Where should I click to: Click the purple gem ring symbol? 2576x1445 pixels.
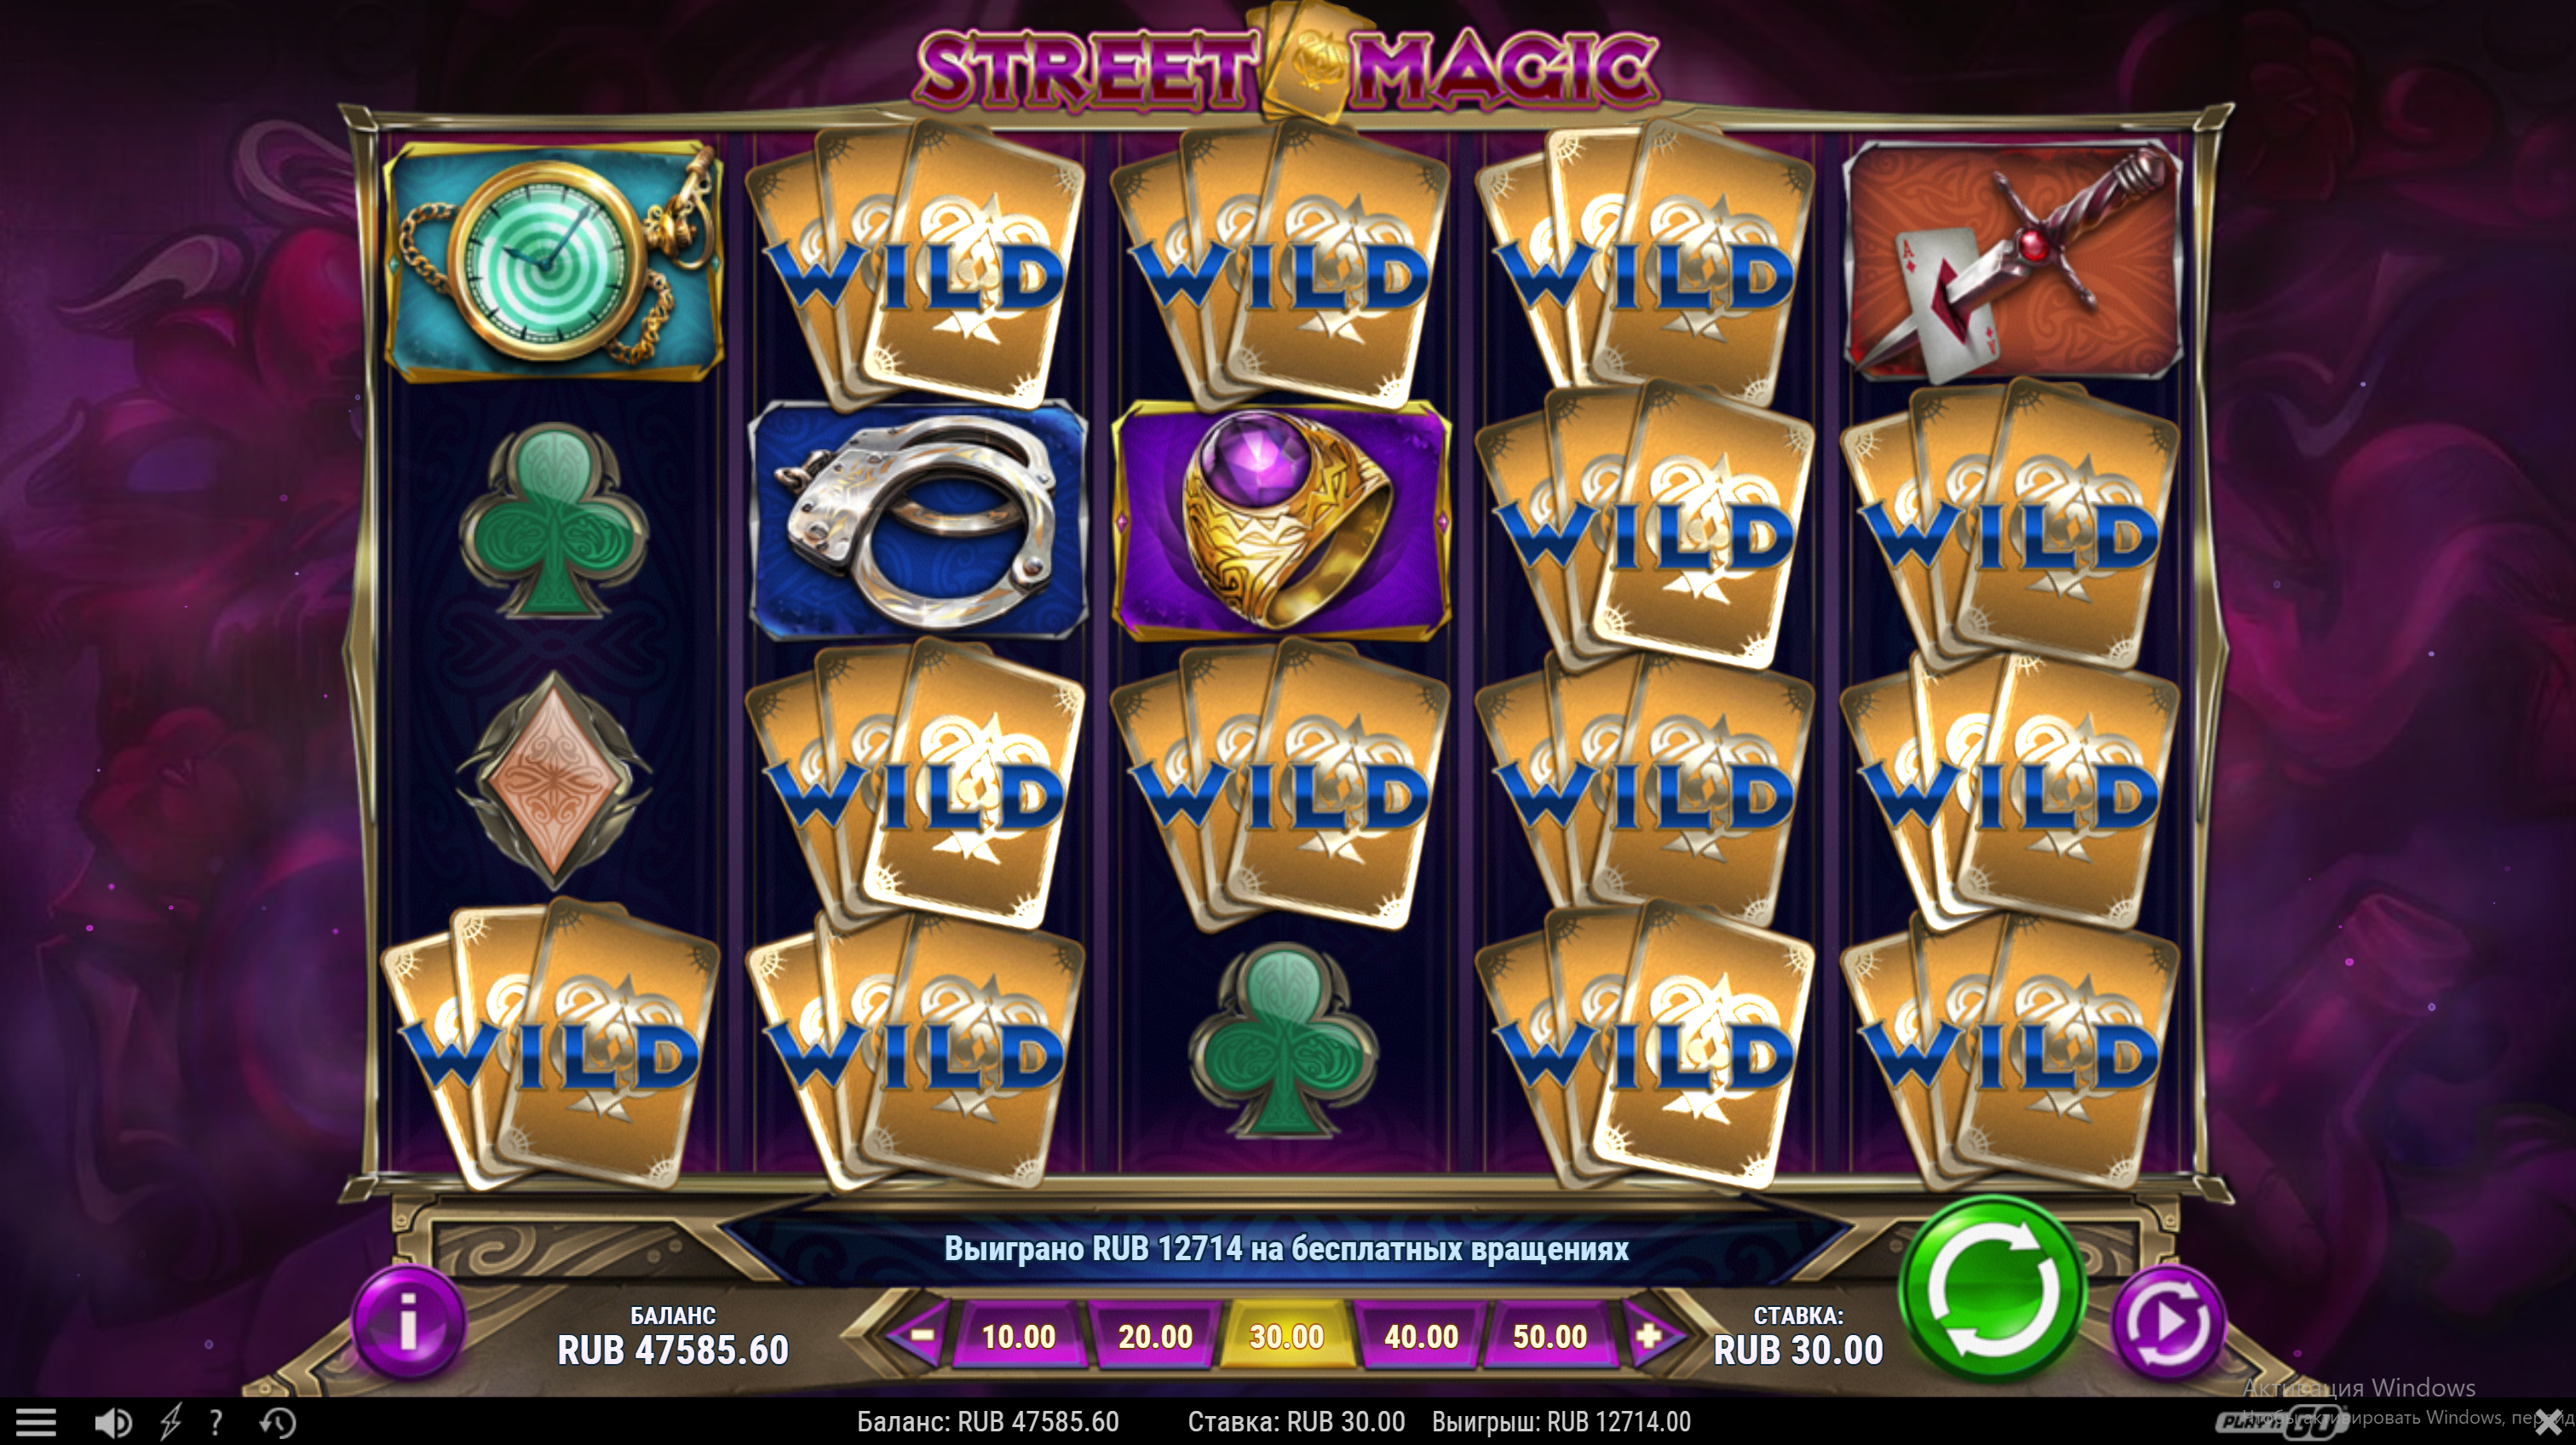pyautogui.click(x=1283, y=520)
